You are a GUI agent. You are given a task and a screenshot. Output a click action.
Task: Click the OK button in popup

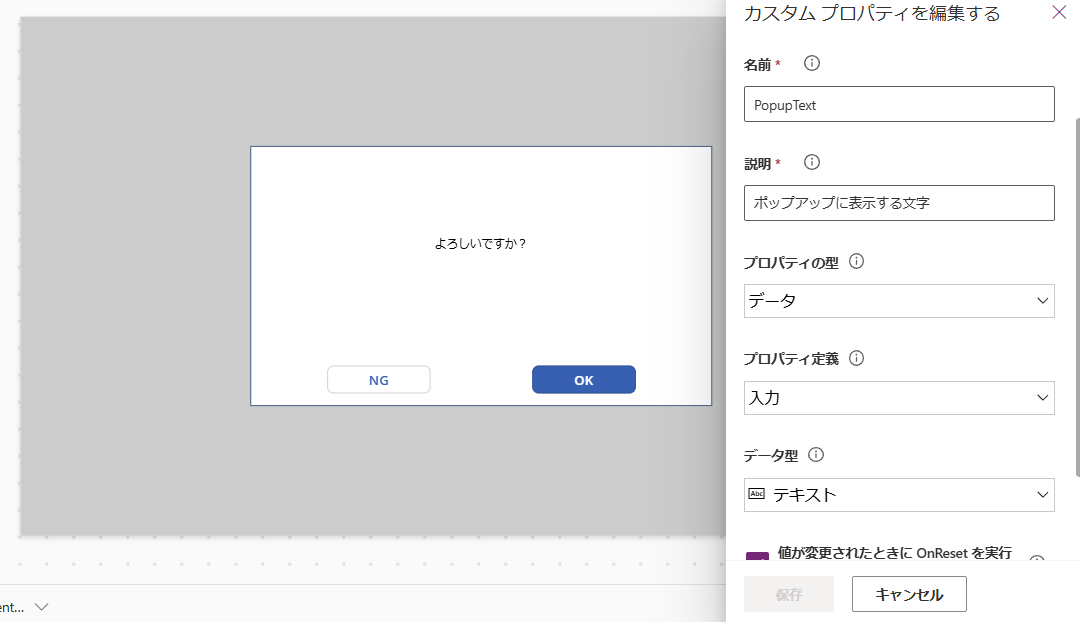pyautogui.click(x=583, y=380)
